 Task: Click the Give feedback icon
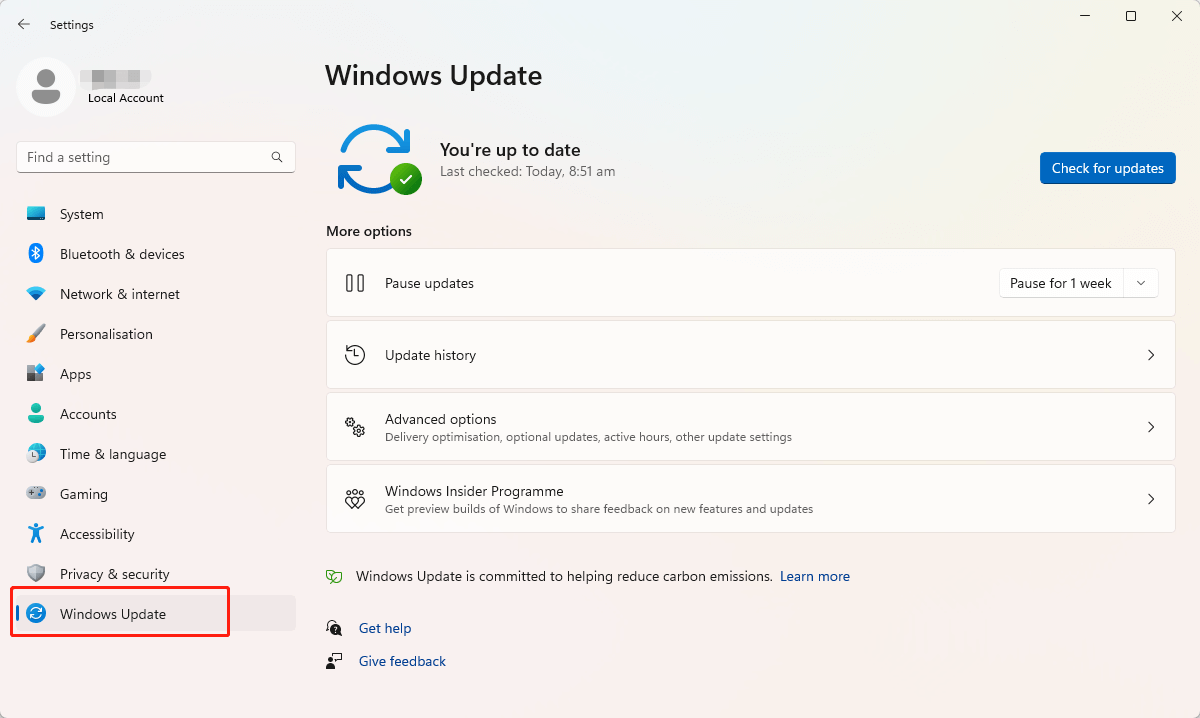click(x=334, y=661)
